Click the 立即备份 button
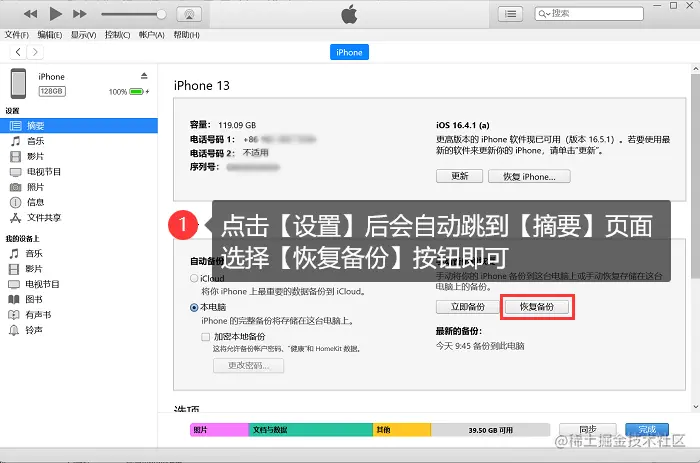 (467, 307)
